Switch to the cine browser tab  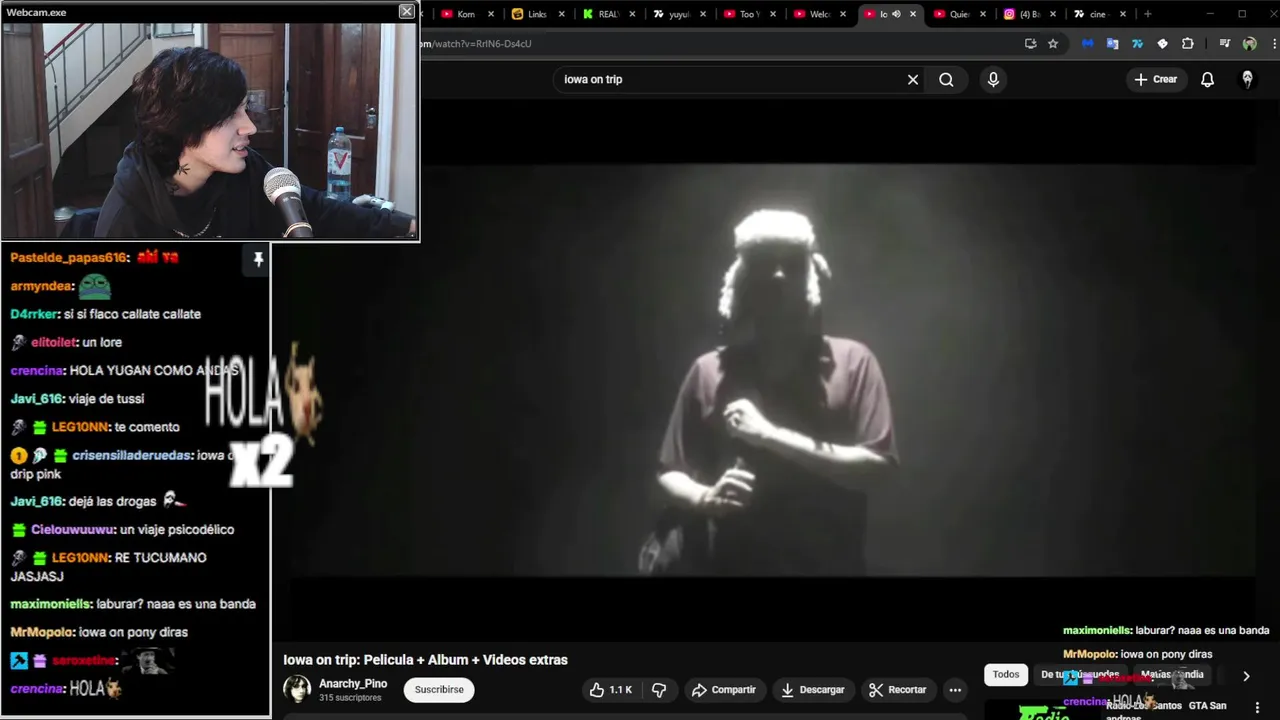point(1098,14)
